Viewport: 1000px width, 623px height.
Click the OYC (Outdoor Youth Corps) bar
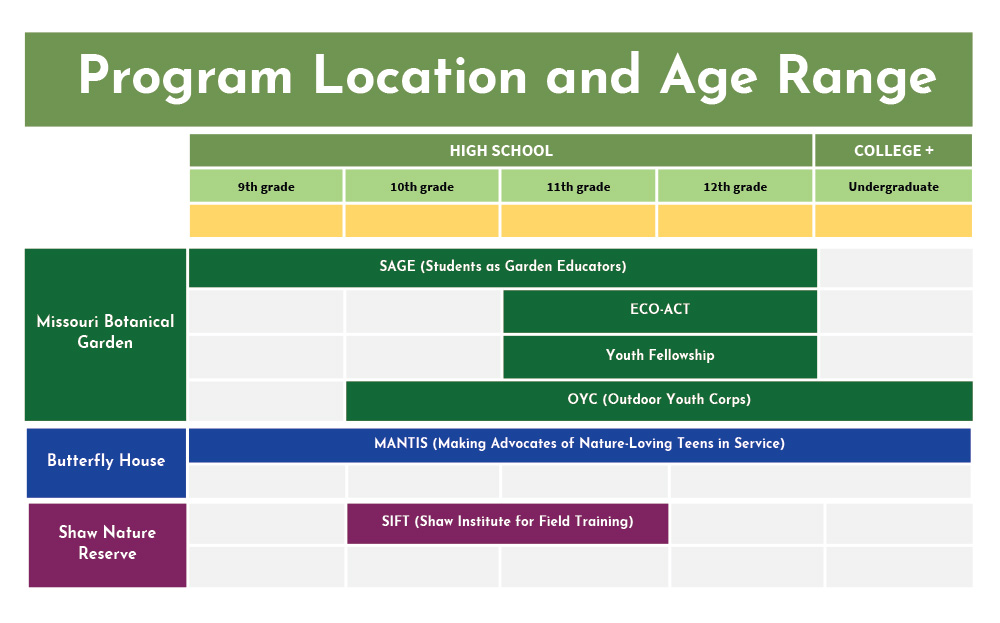point(658,400)
